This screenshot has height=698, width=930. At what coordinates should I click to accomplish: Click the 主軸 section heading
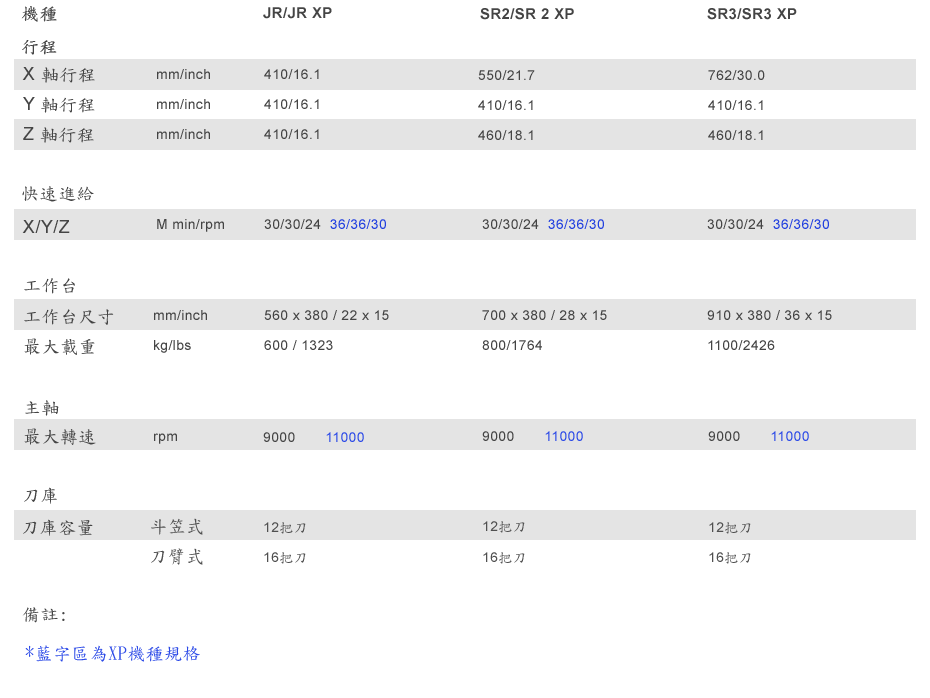pyautogui.click(x=42, y=407)
